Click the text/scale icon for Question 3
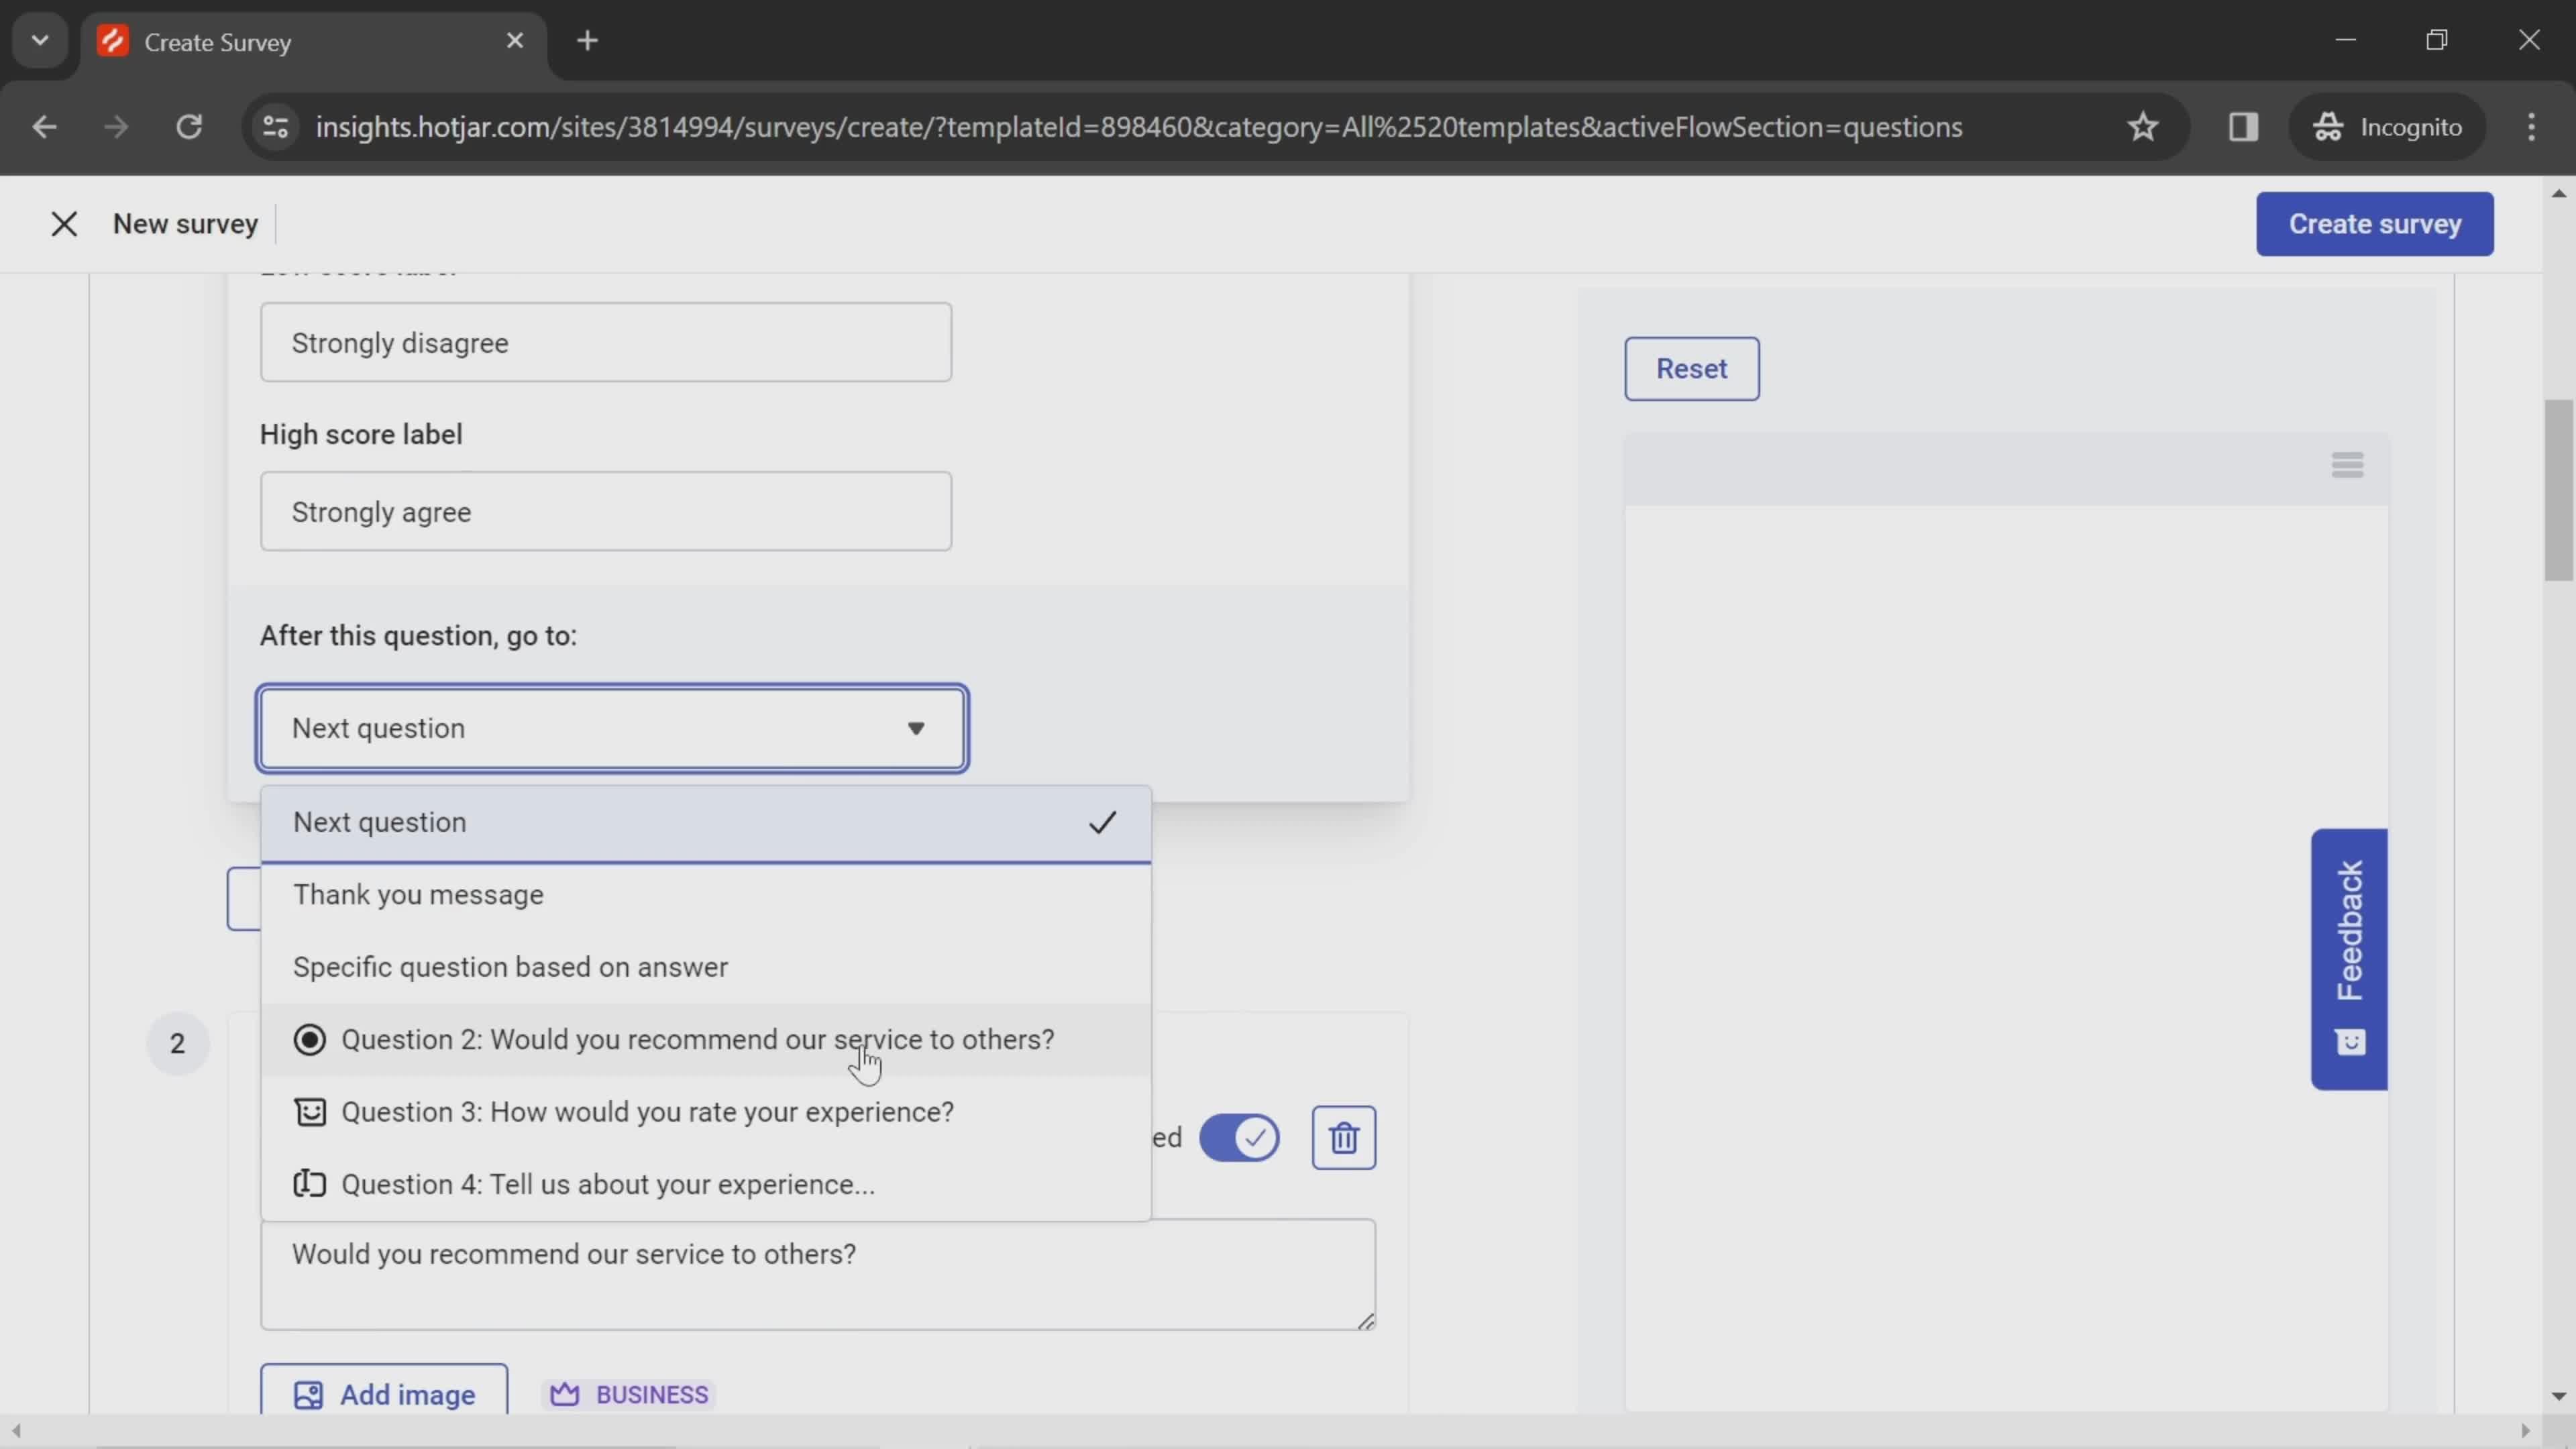This screenshot has height=1449, width=2576. click(310, 1111)
